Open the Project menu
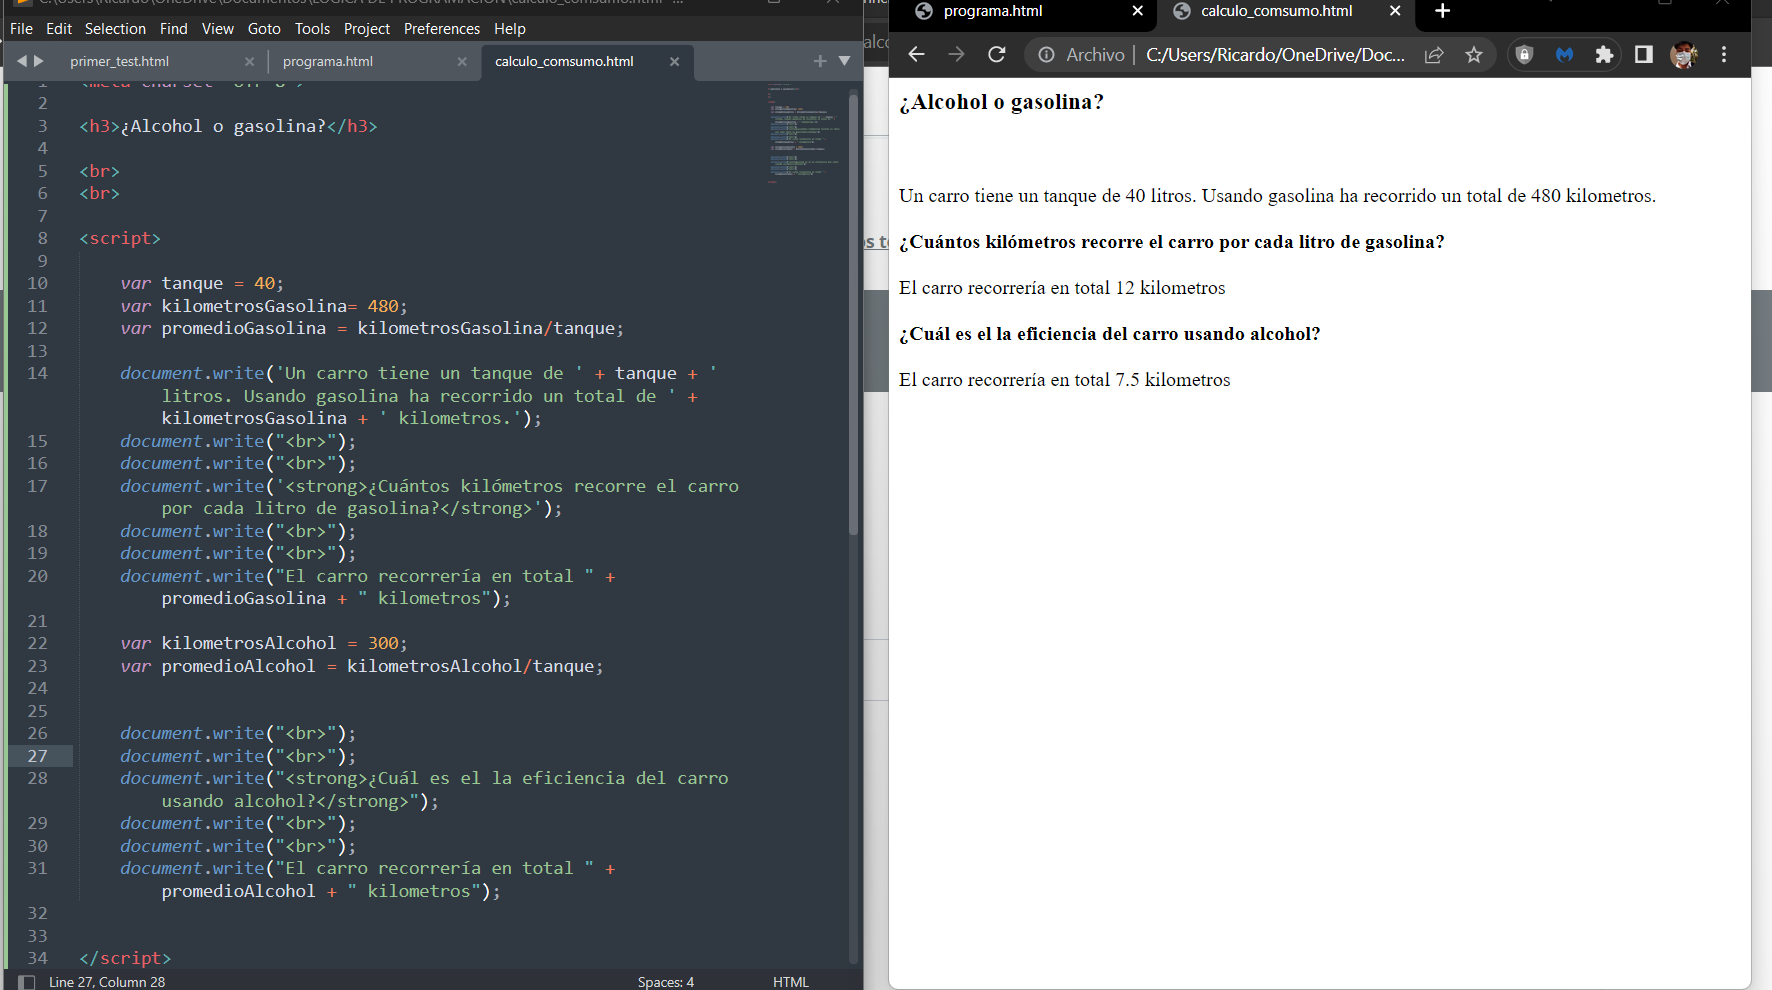 click(367, 29)
